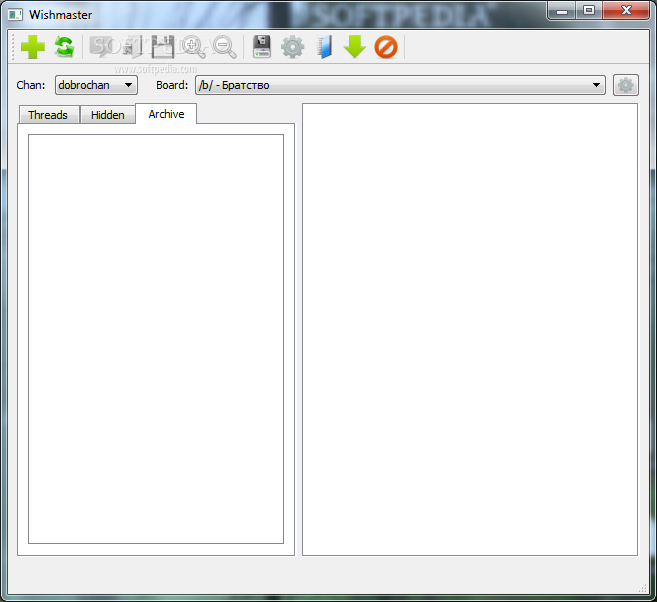Click the gear button beside Board dropdown
Viewport: 657px width, 602px height.
click(x=626, y=85)
